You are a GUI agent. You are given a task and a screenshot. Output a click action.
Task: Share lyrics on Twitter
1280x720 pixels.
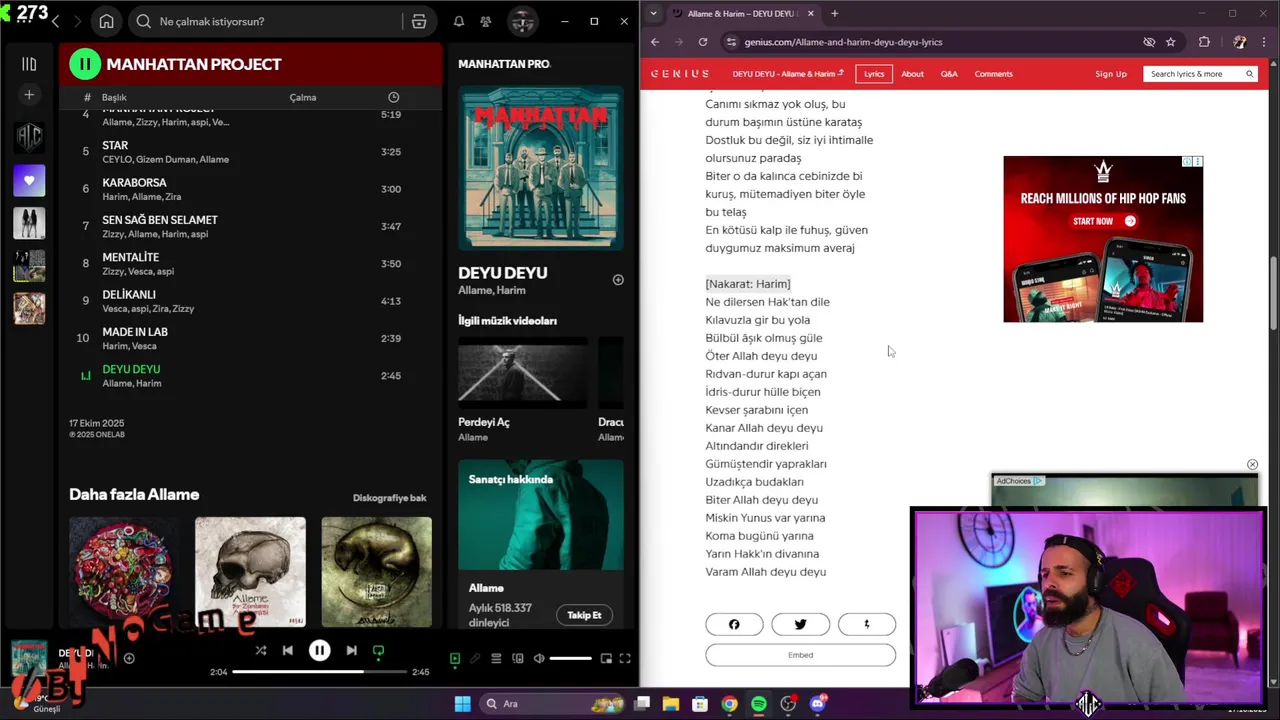point(800,624)
